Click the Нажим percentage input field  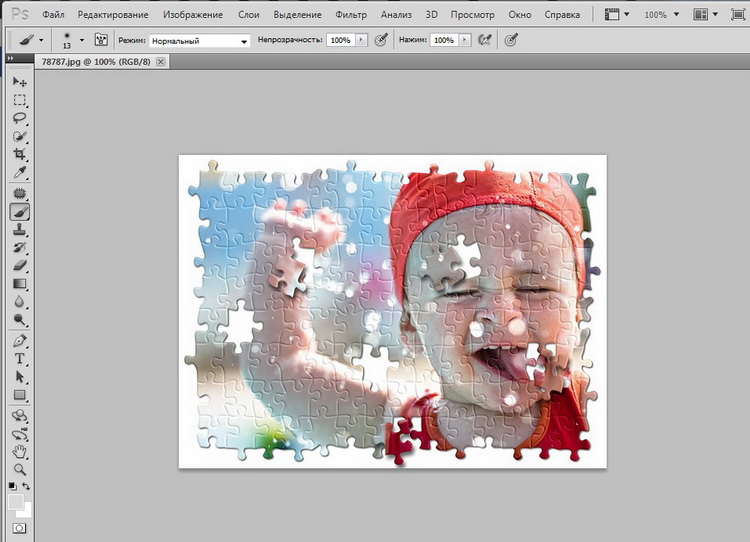(443, 41)
